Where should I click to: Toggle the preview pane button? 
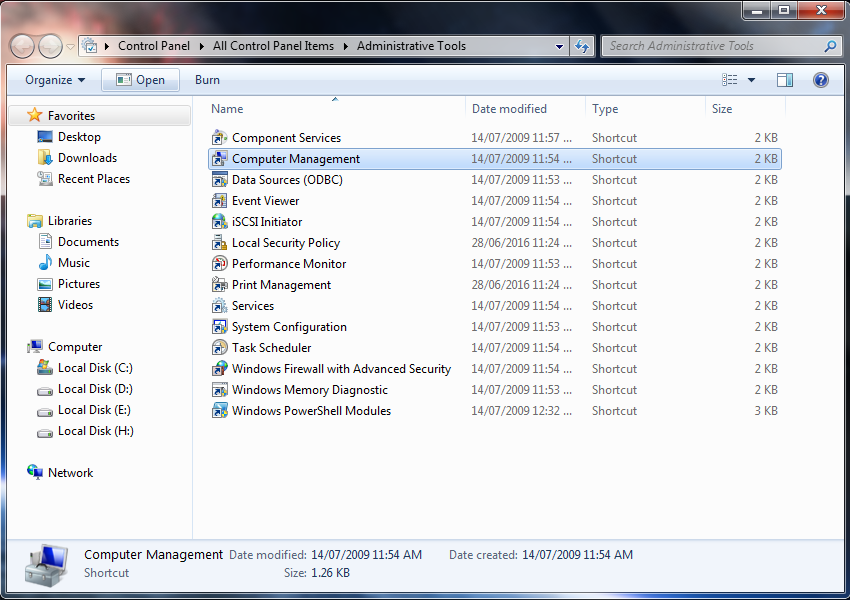coord(784,80)
